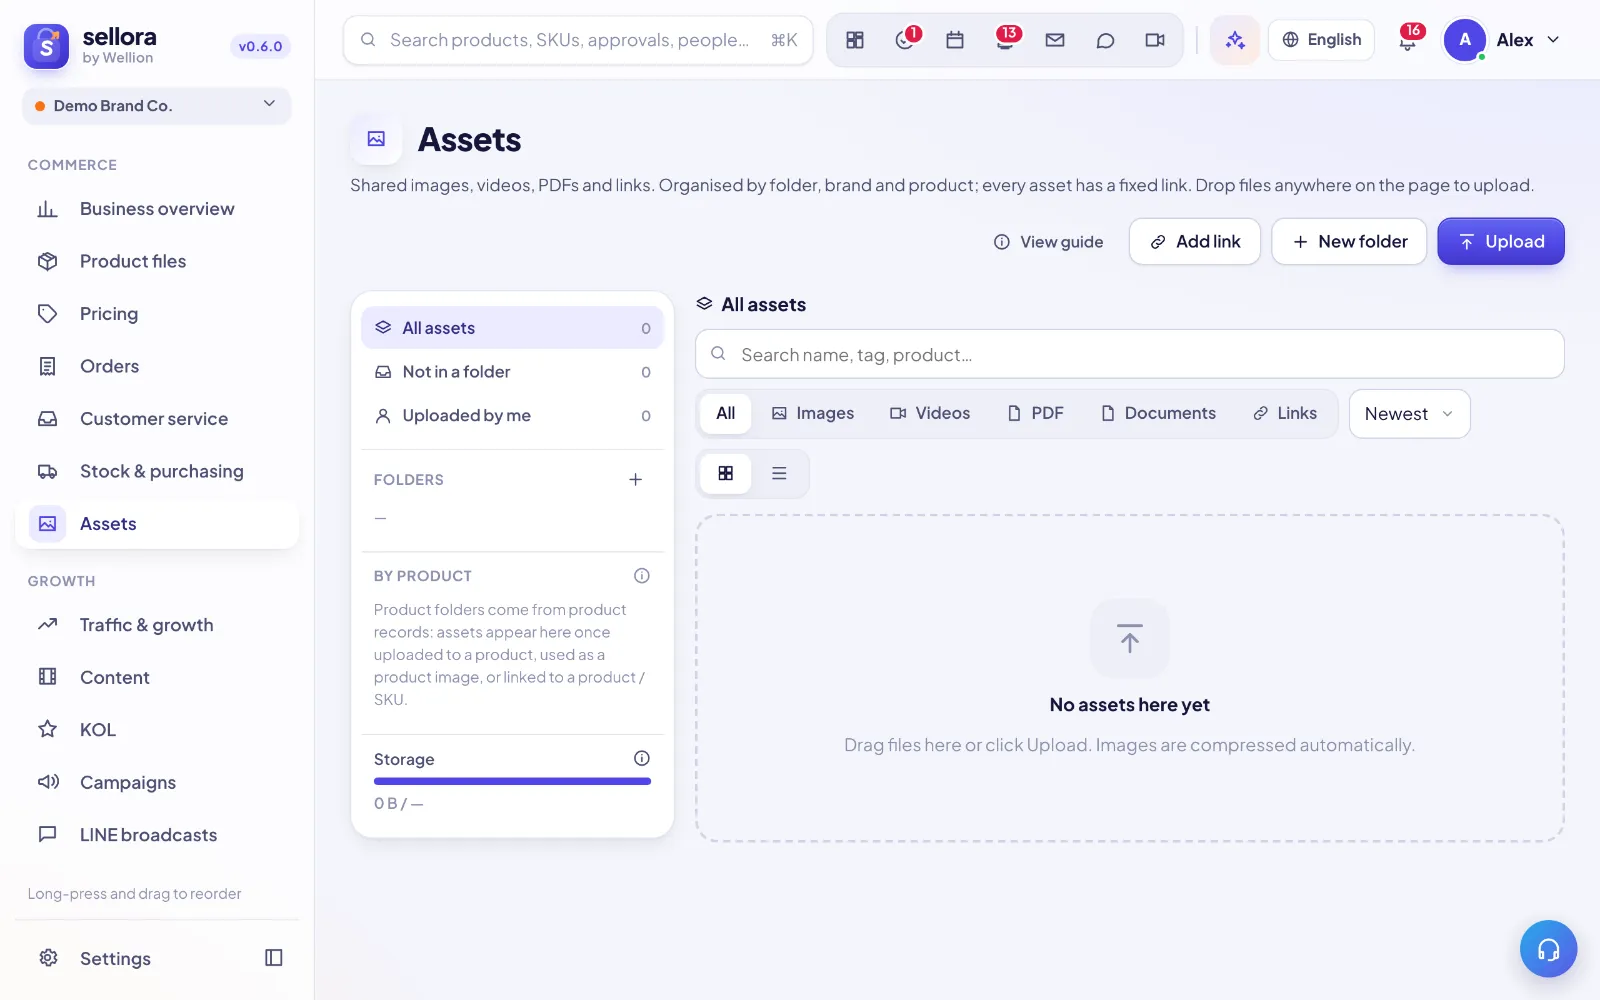Open the Newest sort dropdown
This screenshot has height=1000, width=1600.
(x=1409, y=414)
